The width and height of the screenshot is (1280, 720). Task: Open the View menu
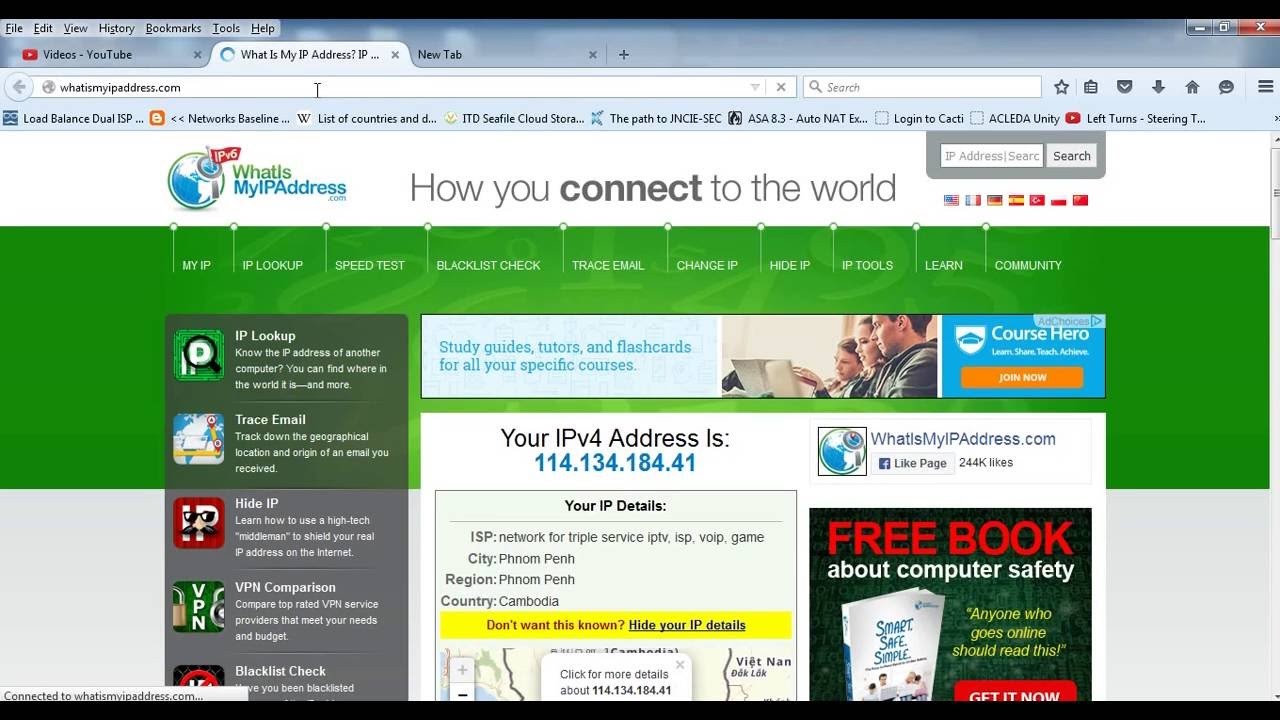click(75, 28)
